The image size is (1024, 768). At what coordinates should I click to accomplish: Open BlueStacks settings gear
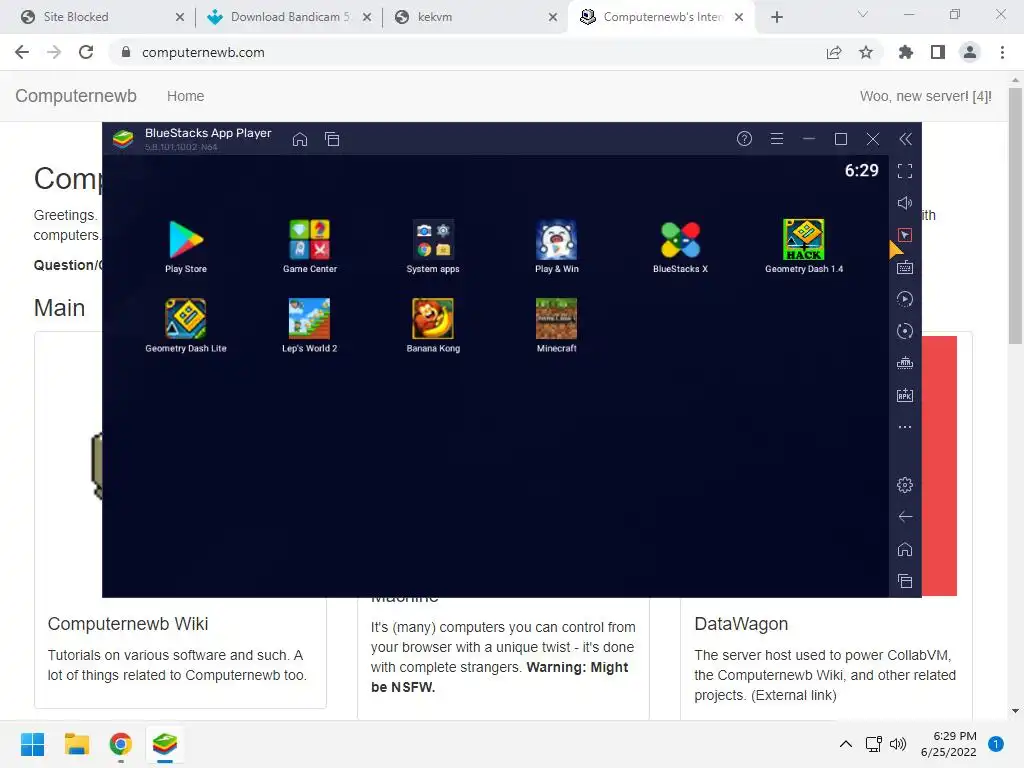[x=904, y=485]
